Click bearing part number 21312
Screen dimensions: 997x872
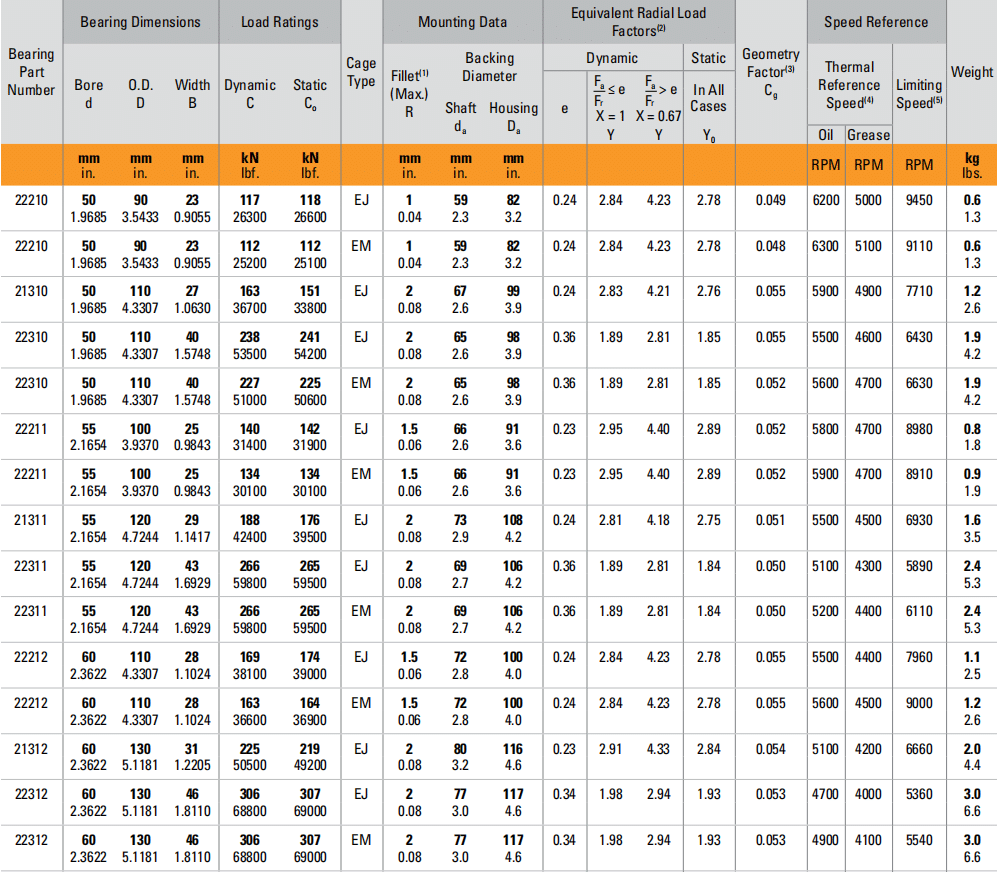31,749
